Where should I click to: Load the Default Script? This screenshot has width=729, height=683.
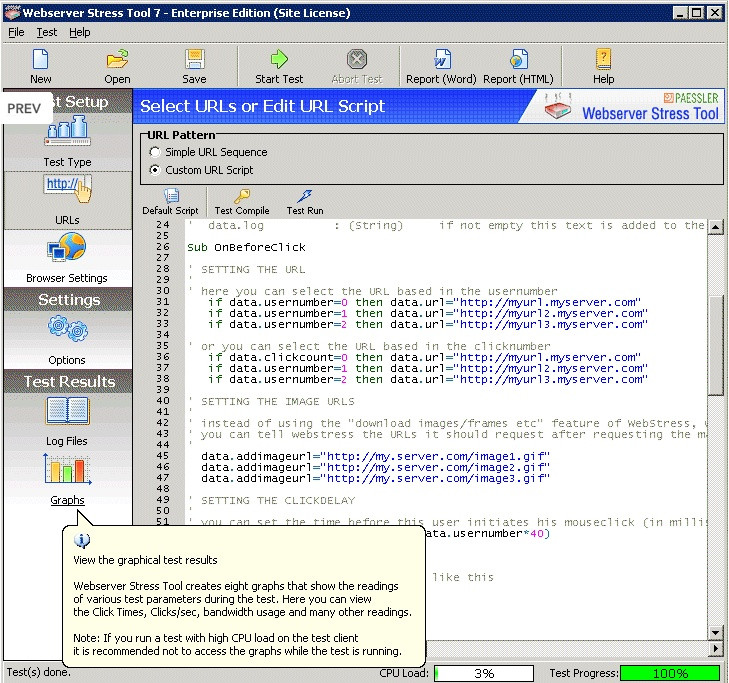(171, 202)
